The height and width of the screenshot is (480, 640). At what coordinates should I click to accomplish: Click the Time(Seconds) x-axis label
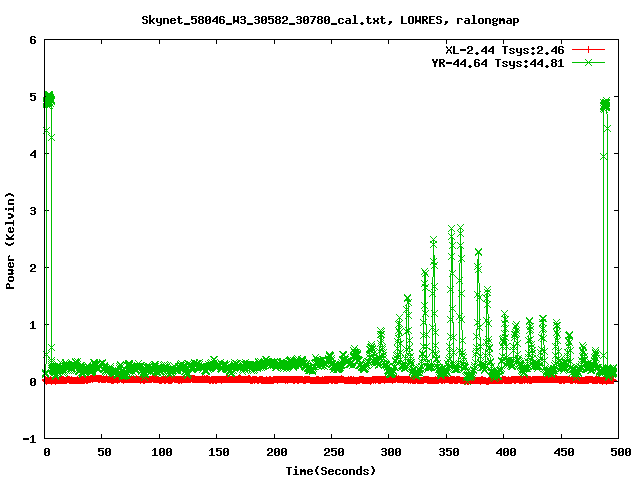pyautogui.click(x=330, y=471)
